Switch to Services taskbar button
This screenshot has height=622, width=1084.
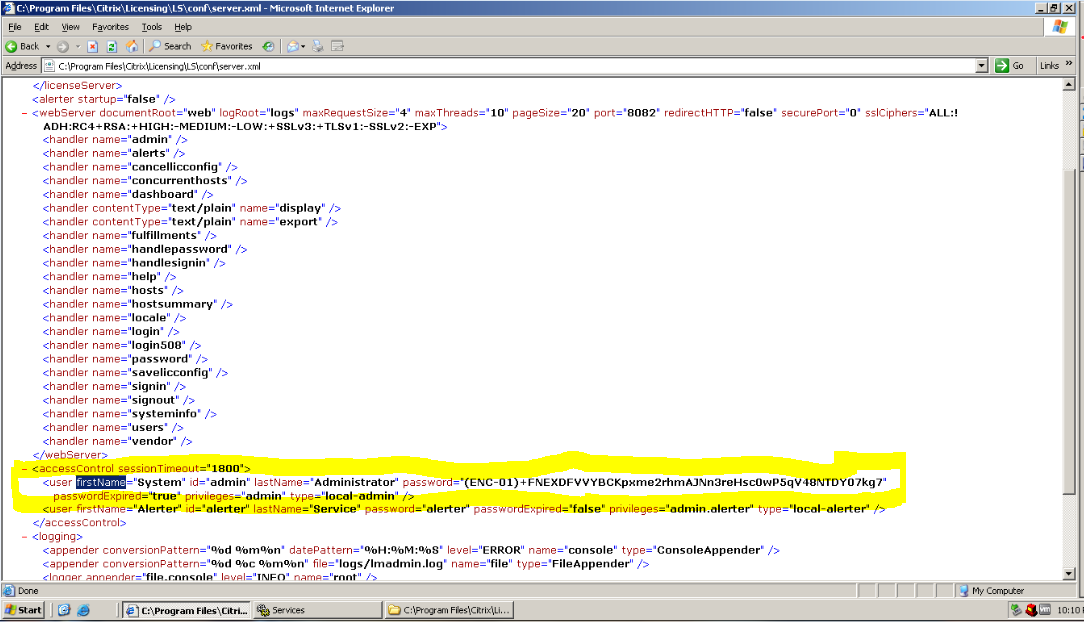317,610
